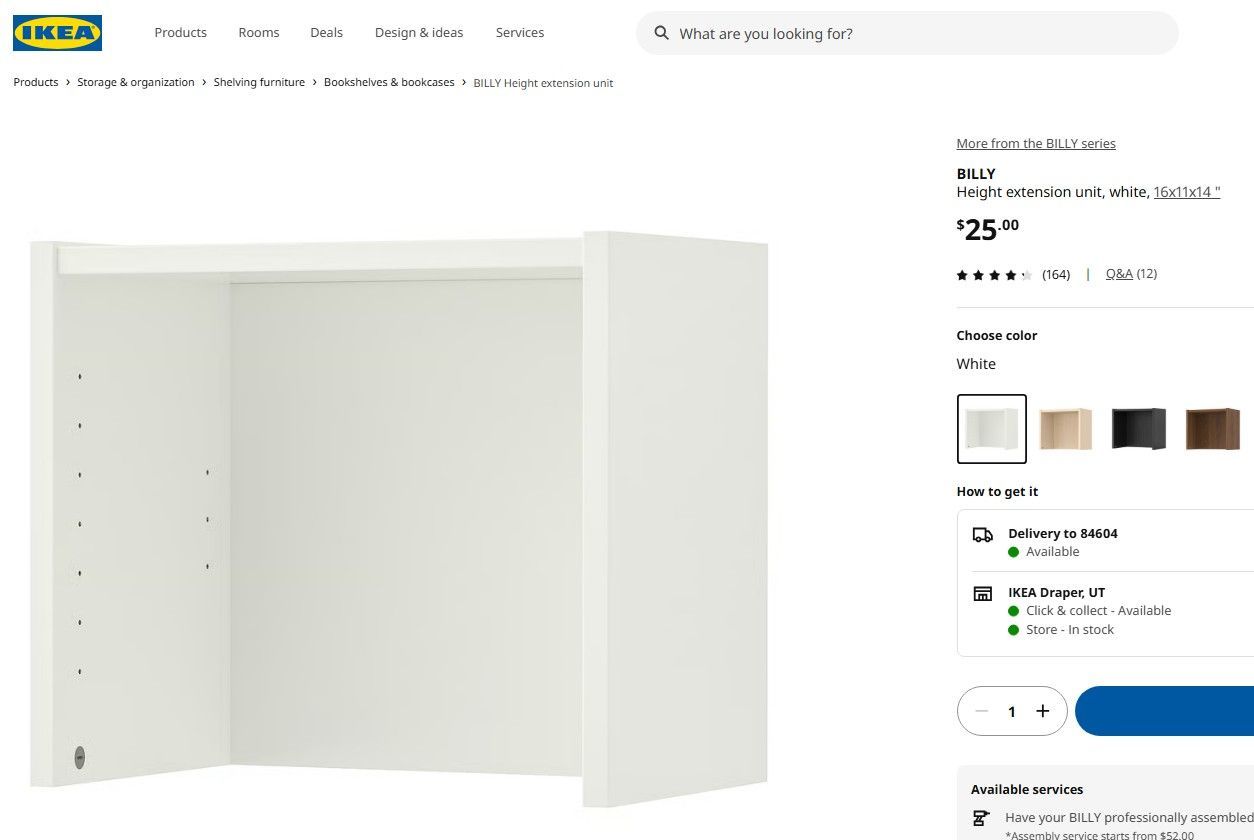
Task: Click the store building icon beside IKEA Draper
Action: click(x=982, y=593)
